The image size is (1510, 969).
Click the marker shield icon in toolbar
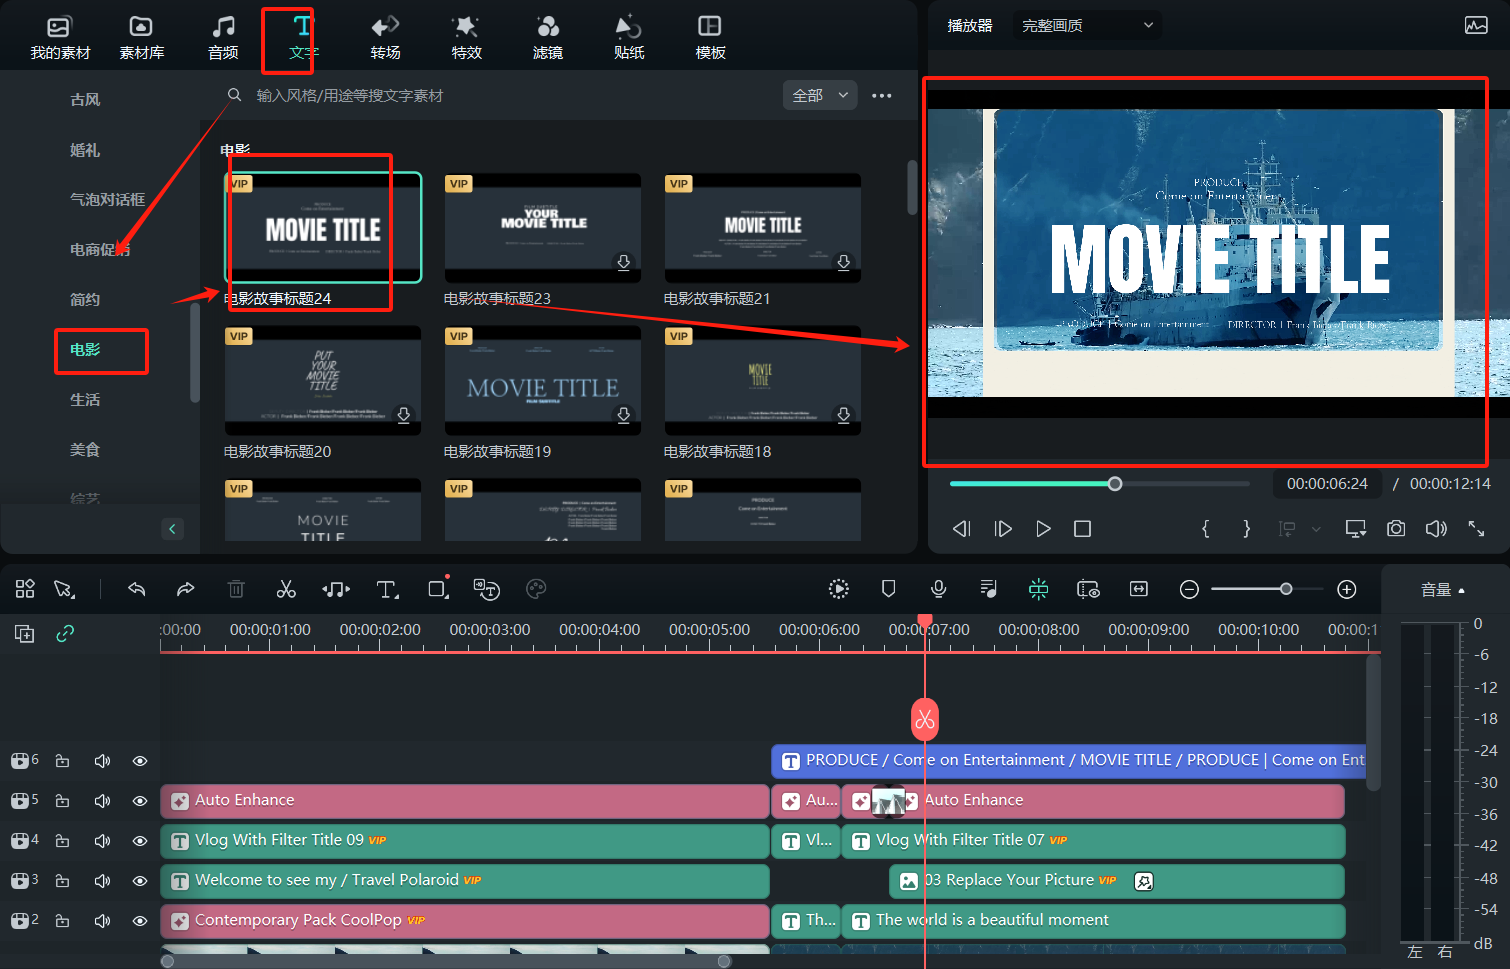pos(888,589)
